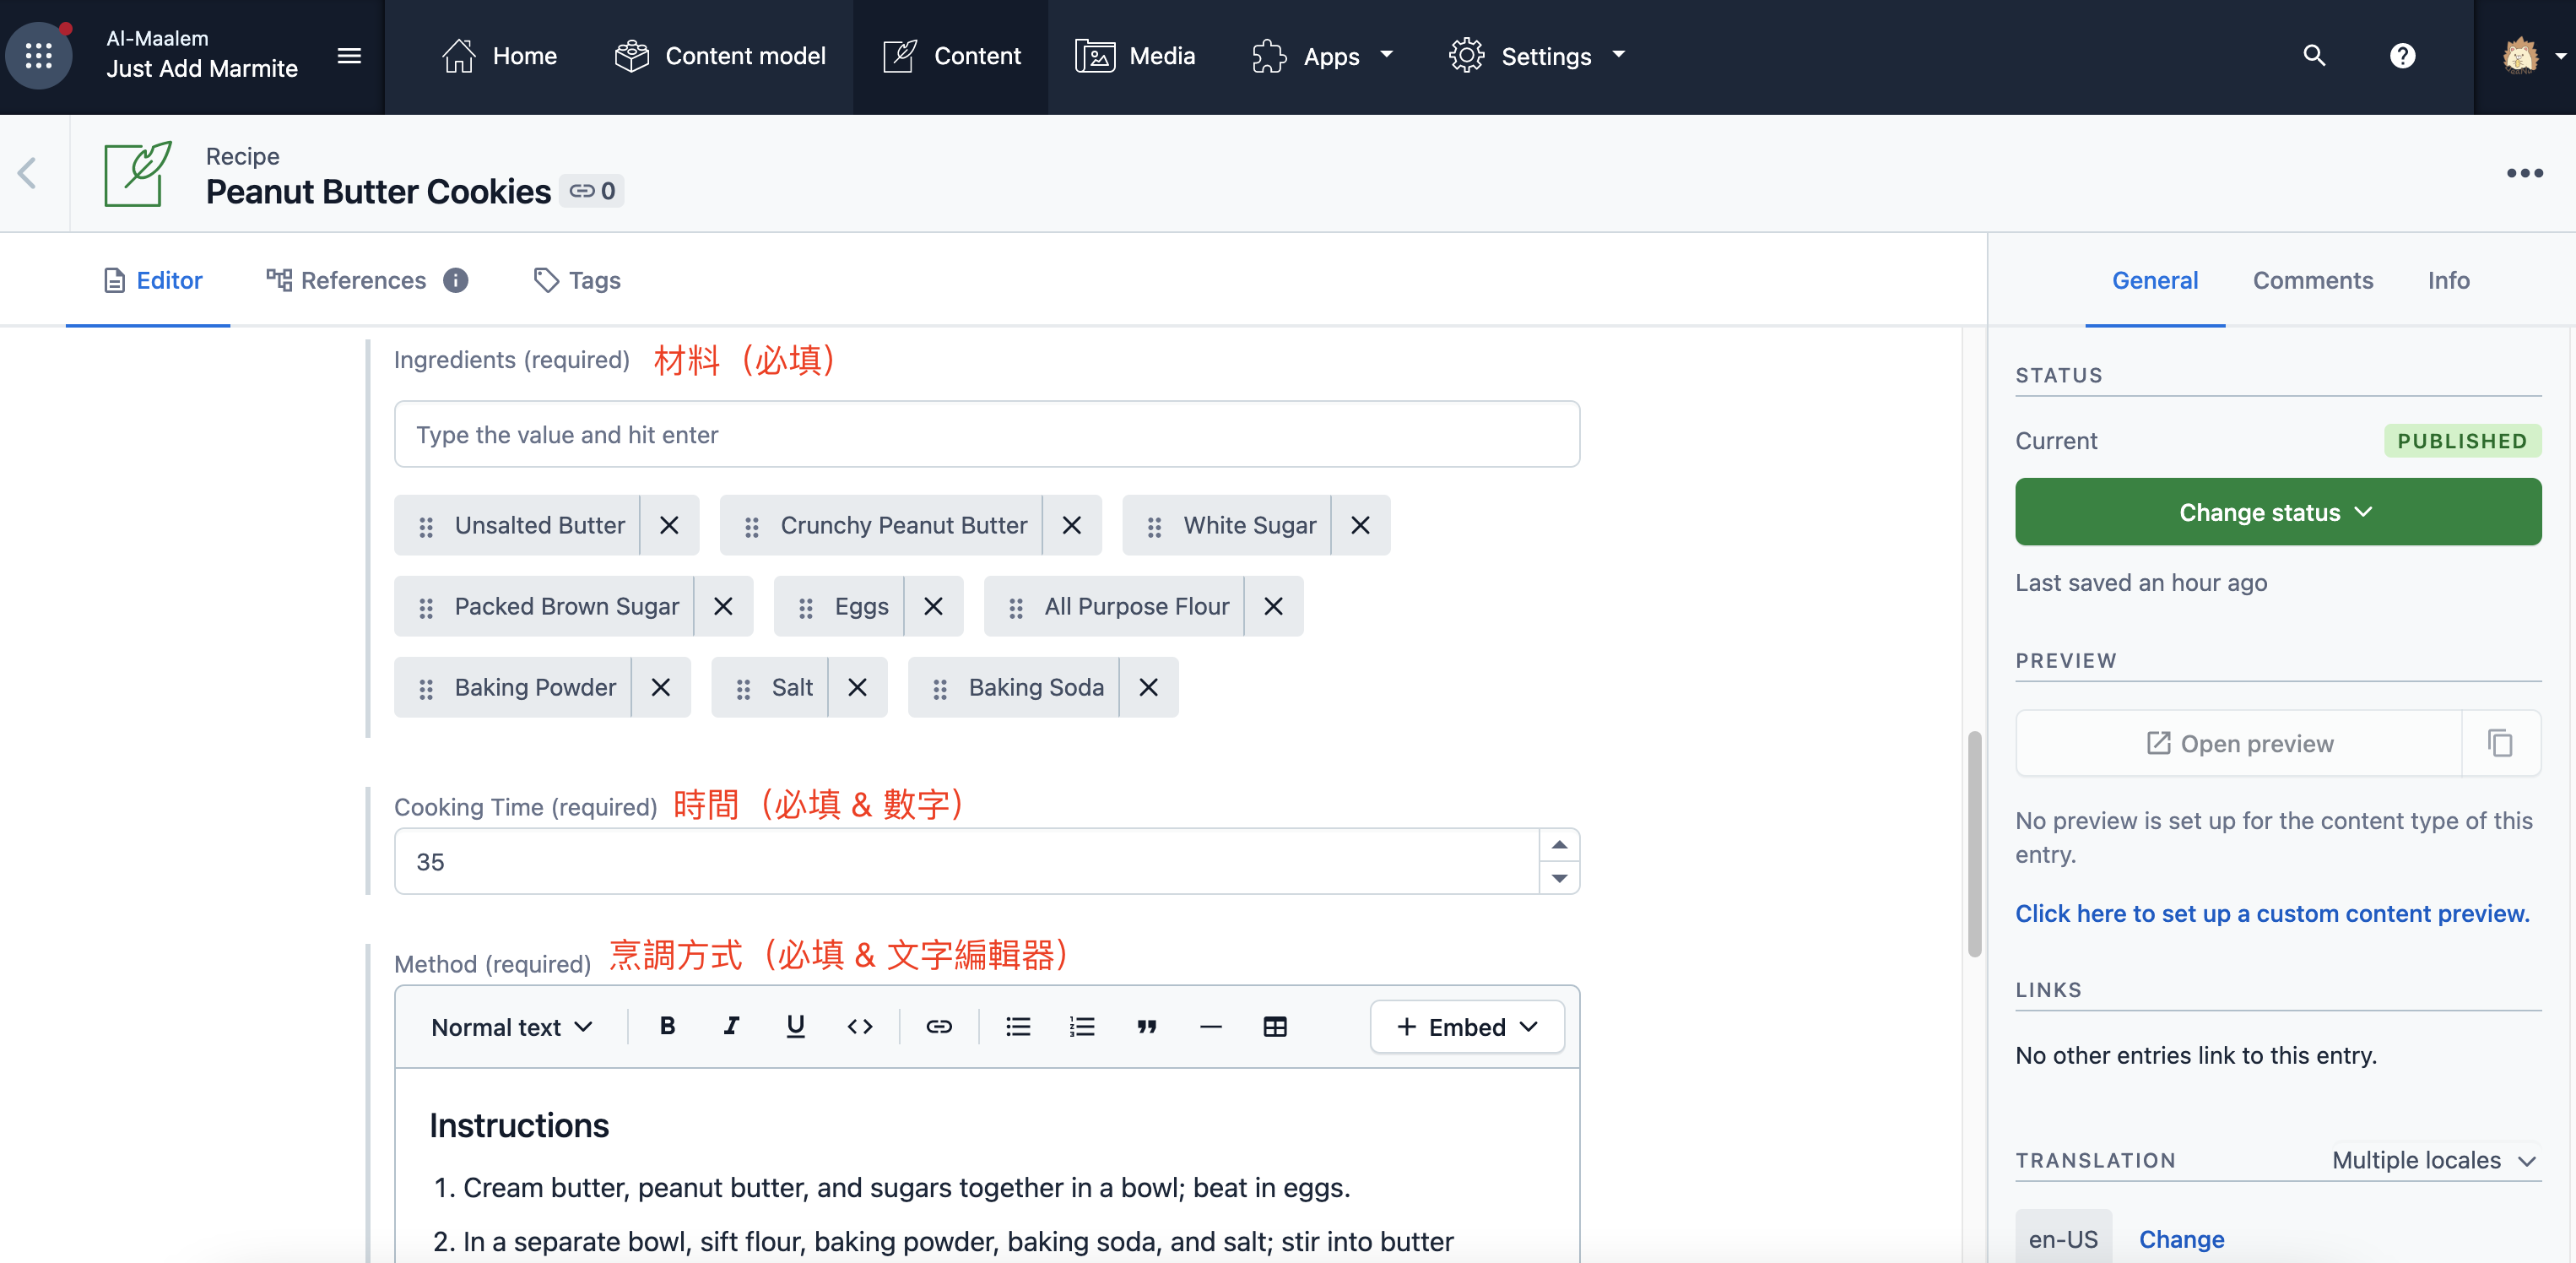The height and width of the screenshot is (1263, 2576).
Task: Open the Content section
Action: 951,56
